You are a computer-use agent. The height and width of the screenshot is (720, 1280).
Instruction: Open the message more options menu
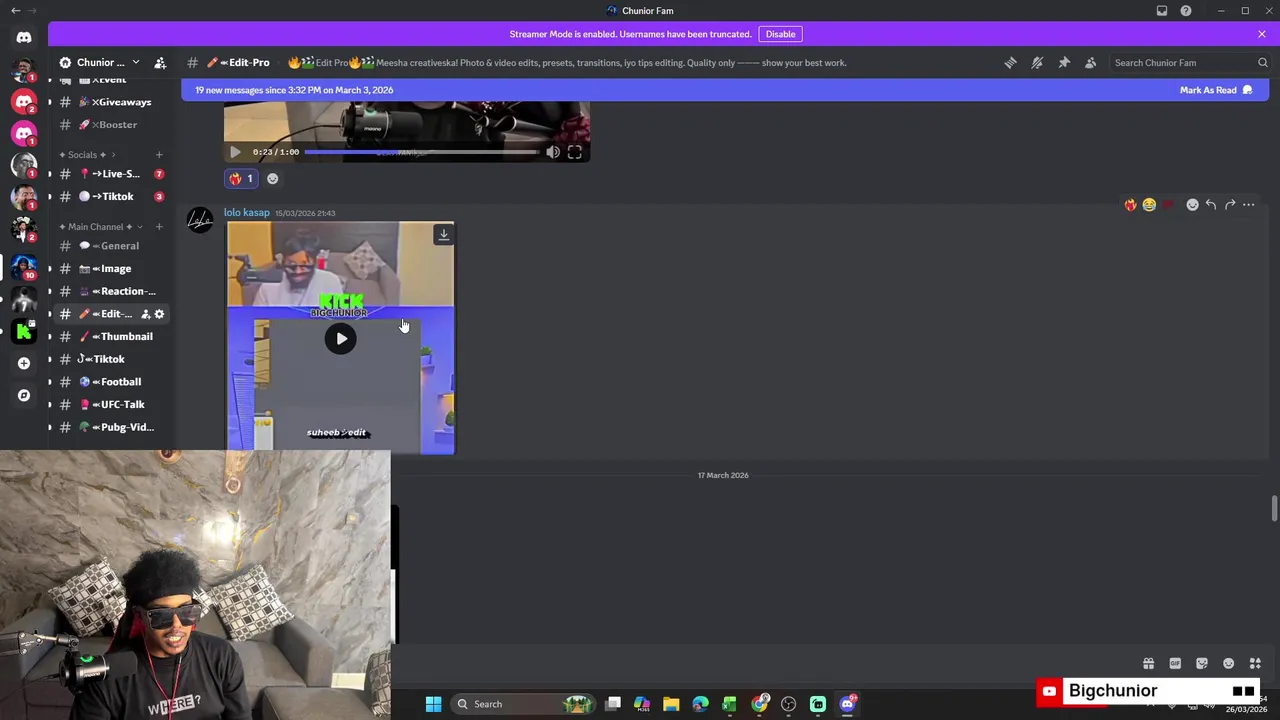[x=1249, y=205]
